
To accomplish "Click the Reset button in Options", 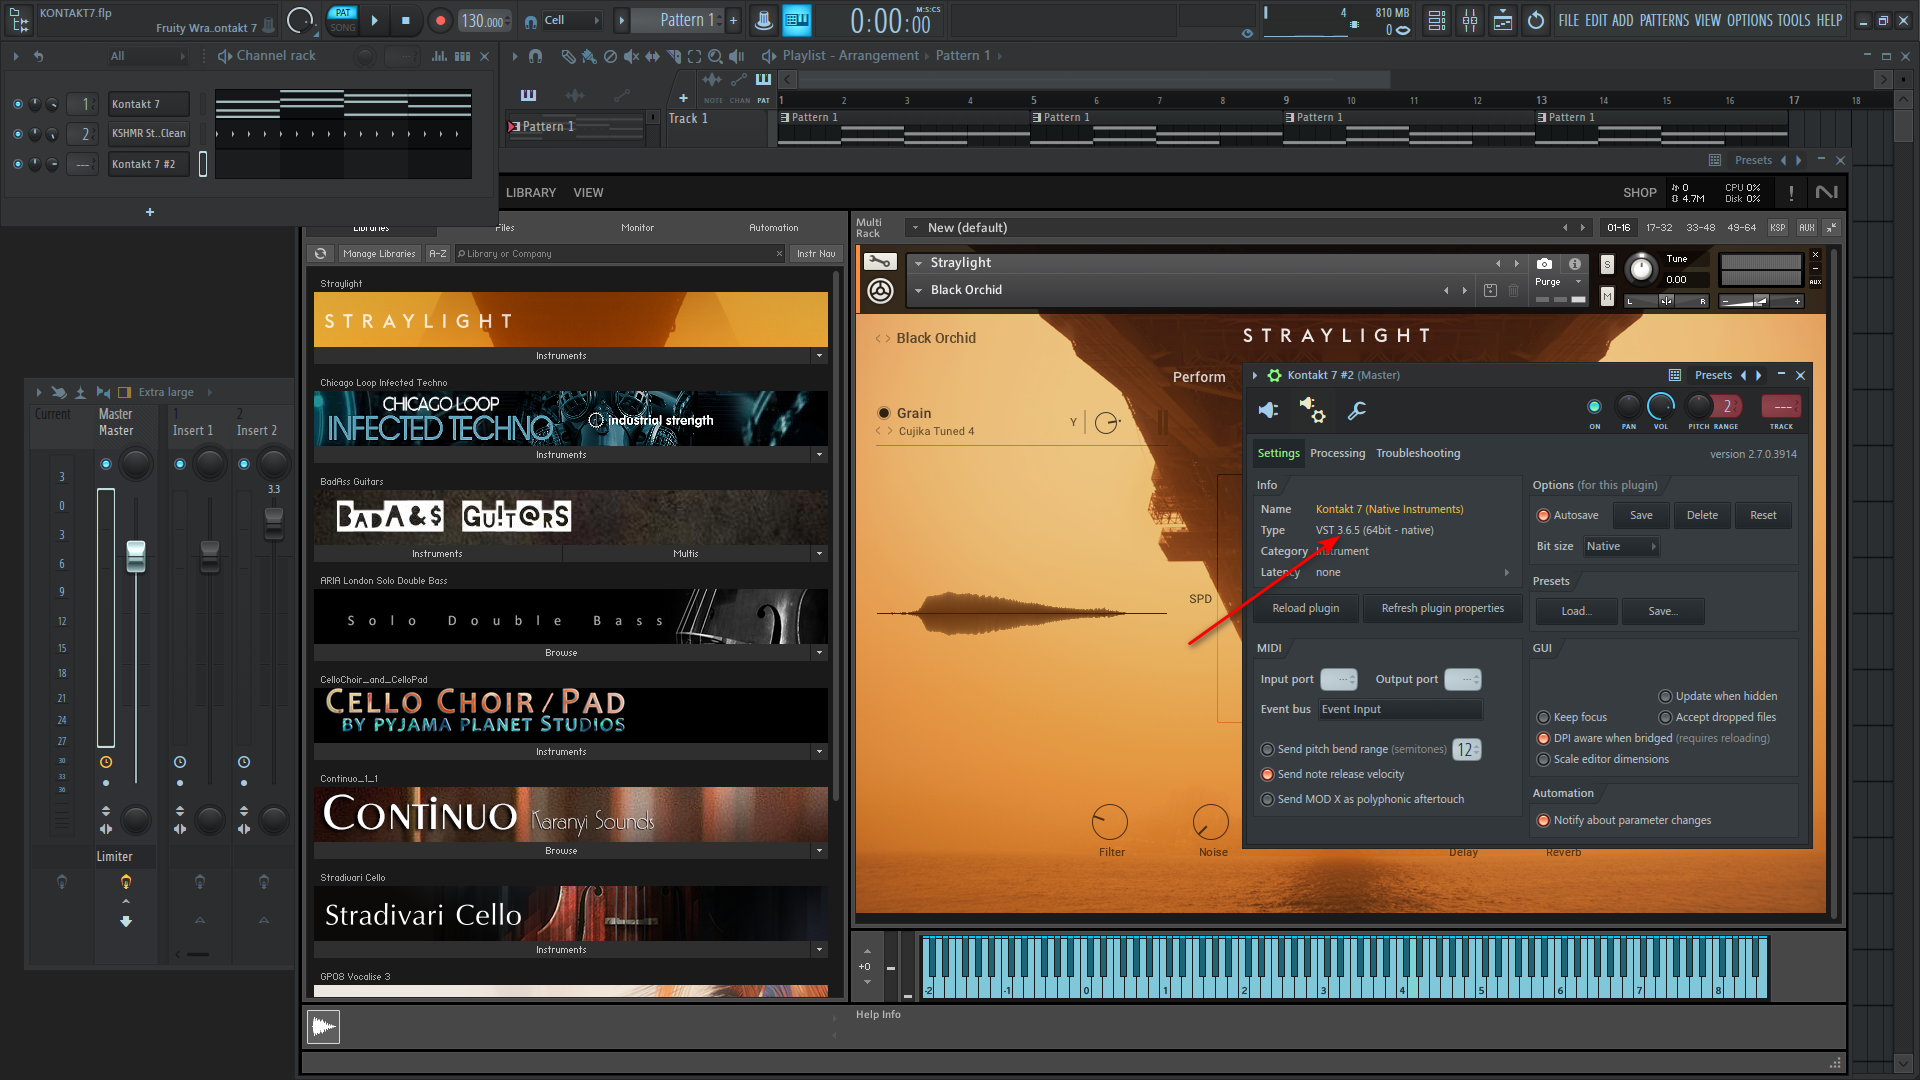I will [1763, 516].
